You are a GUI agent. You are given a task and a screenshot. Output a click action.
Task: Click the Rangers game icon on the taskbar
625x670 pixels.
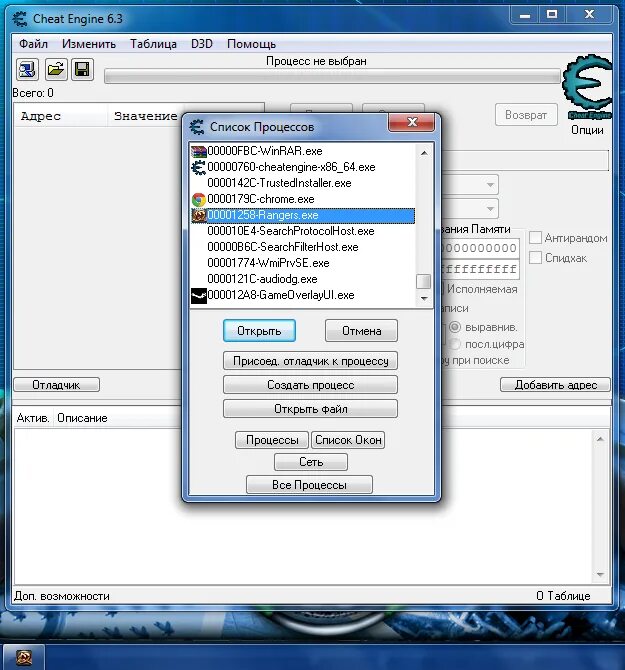pos(23,657)
